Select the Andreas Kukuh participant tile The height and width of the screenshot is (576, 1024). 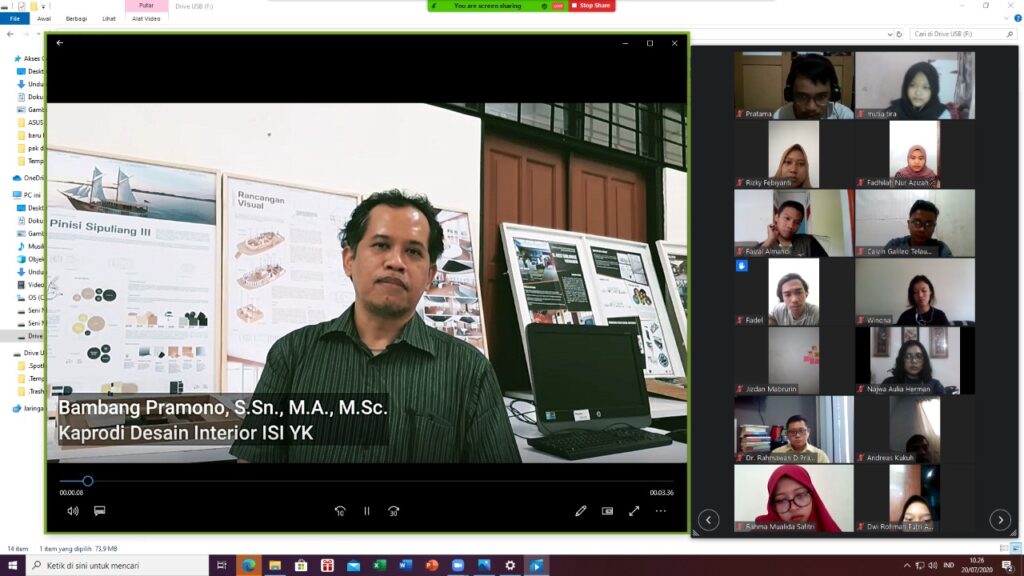[915, 430]
